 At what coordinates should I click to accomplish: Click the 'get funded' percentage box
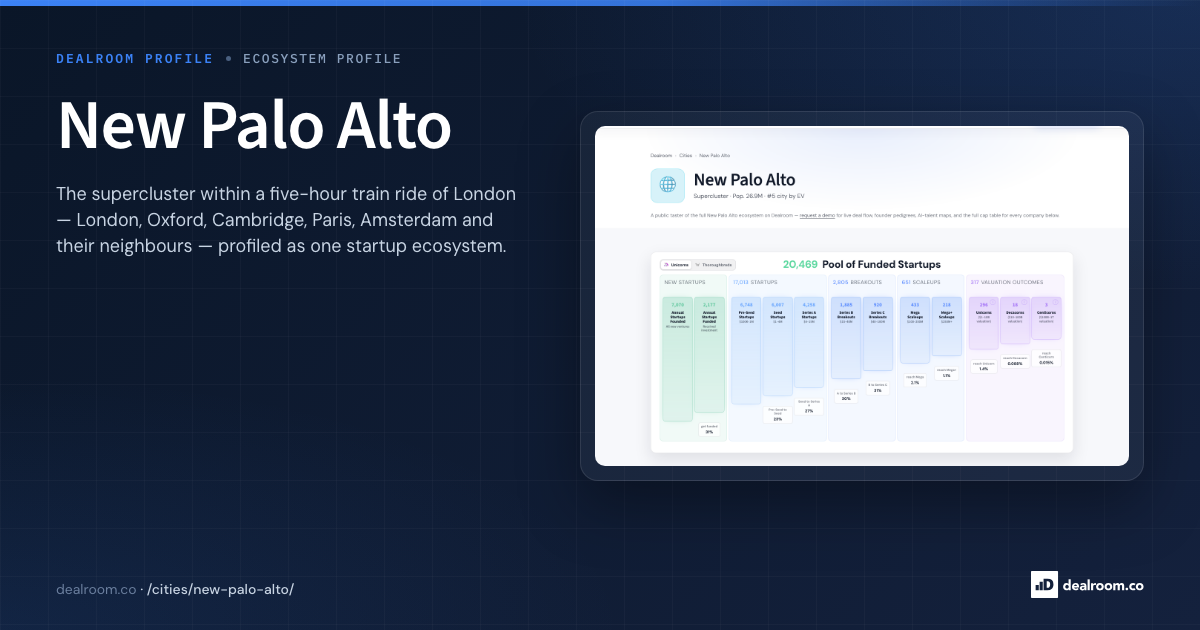709,430
